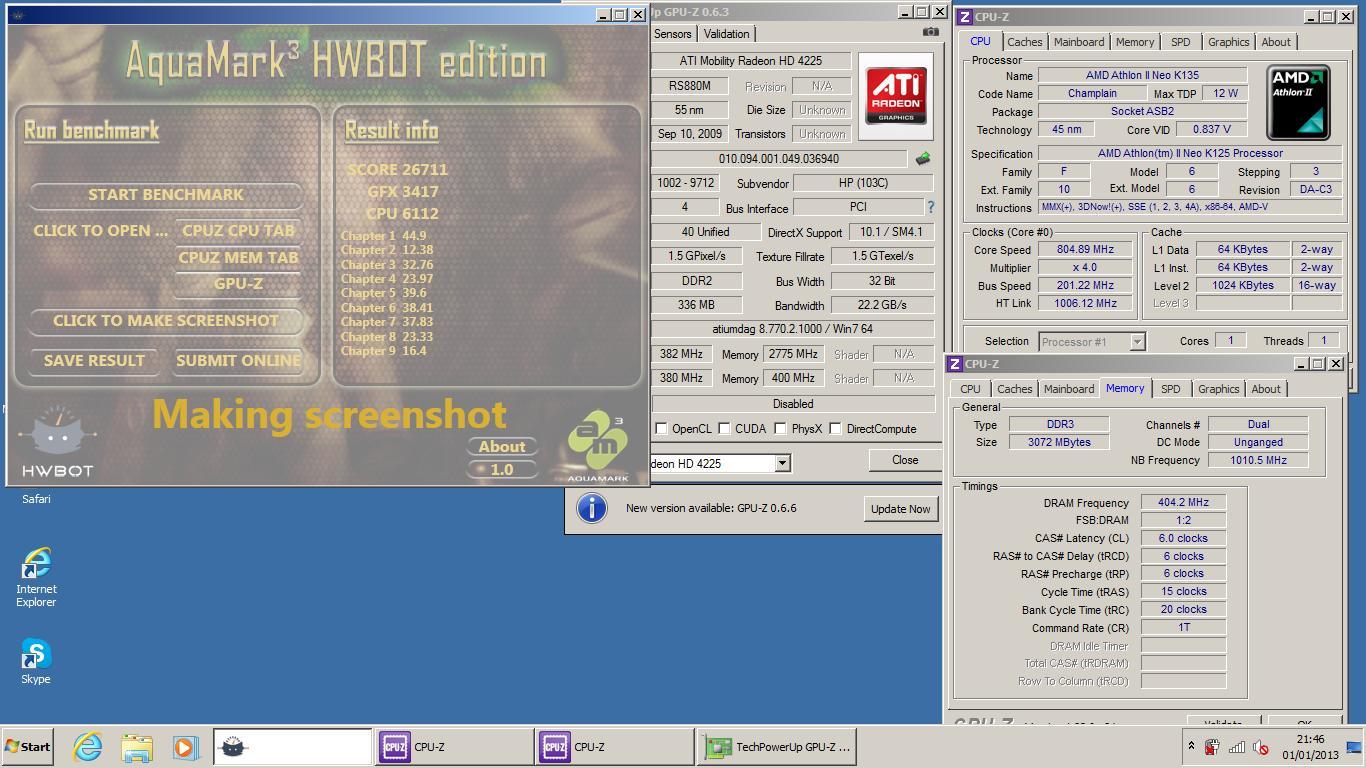Open the Radeon HD 4225 GPU selection dropdown
Image resolution: width=1366 pixels, height=768 pixels.
pos(782,463)
